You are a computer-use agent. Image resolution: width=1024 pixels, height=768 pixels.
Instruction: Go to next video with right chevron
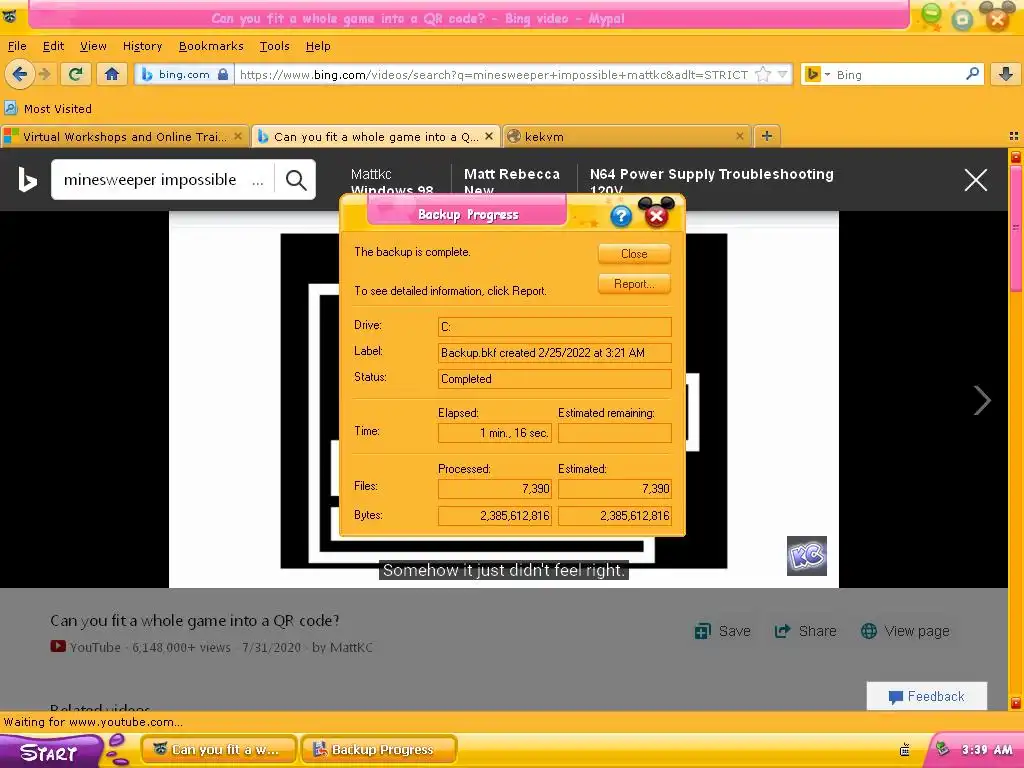click(982, 400)
